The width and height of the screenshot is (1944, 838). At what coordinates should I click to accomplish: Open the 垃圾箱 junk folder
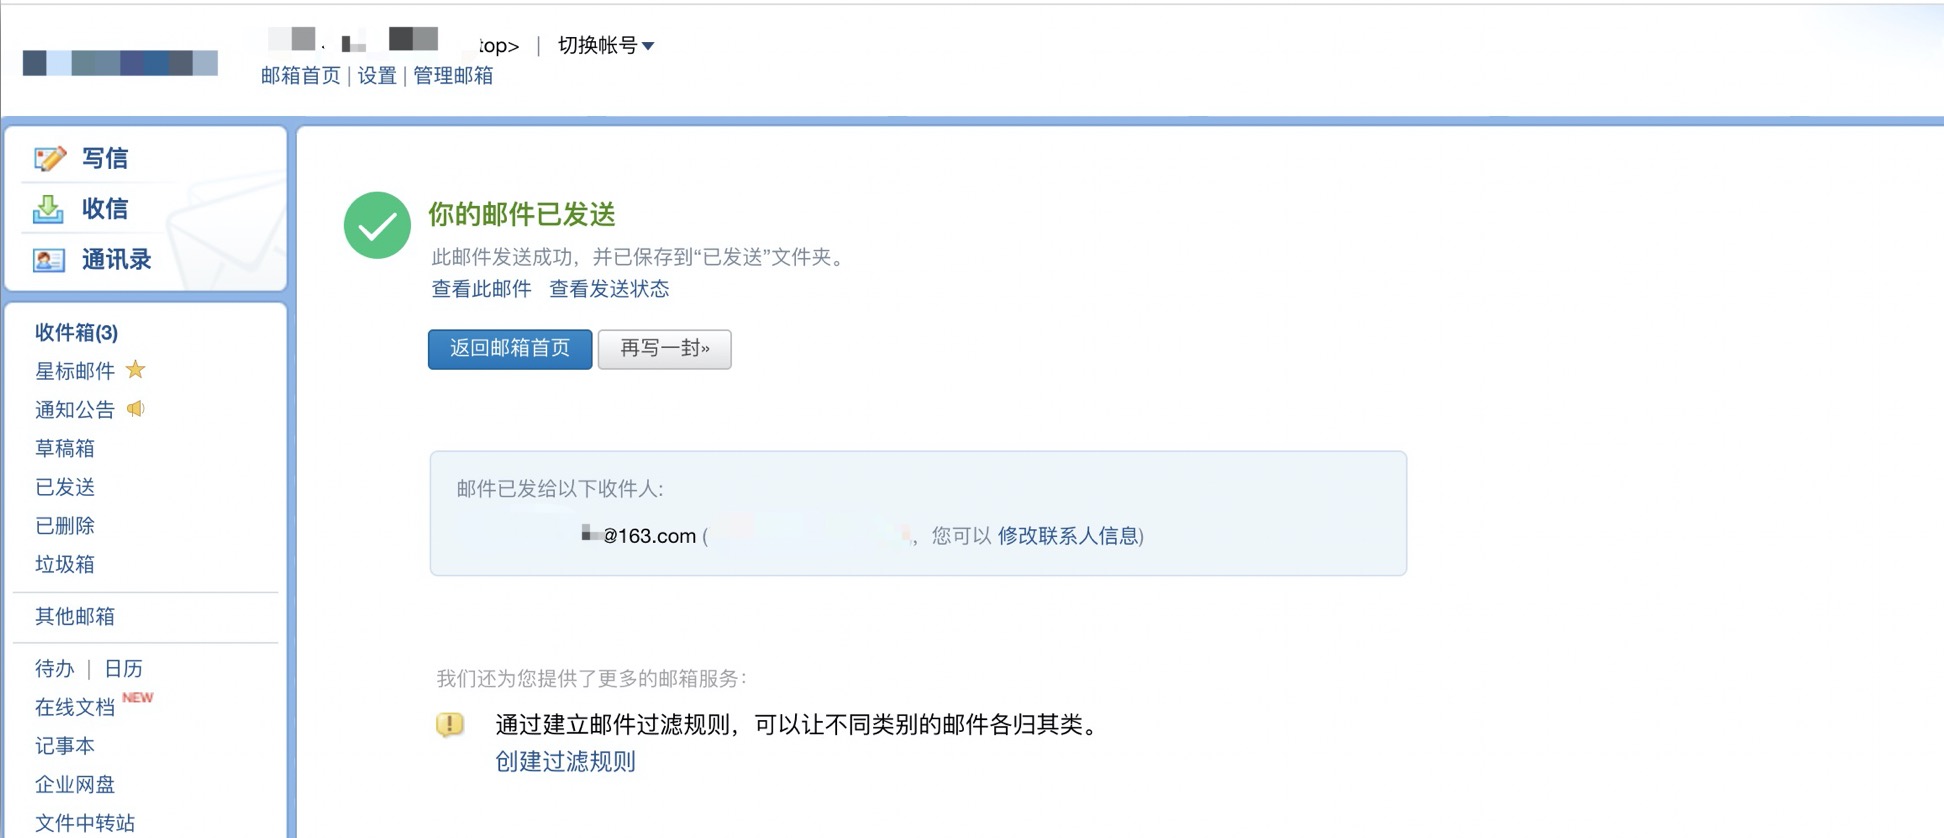coord(64,564)
